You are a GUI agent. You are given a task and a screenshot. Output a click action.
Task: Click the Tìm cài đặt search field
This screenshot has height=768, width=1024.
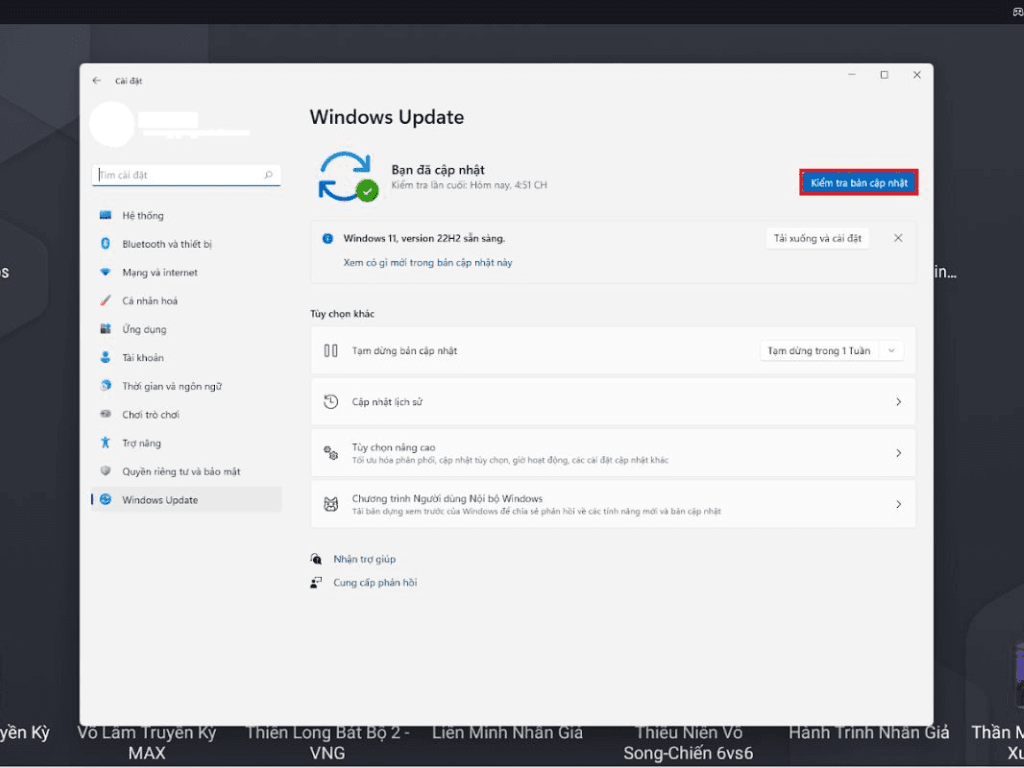[x=178, y=175]
